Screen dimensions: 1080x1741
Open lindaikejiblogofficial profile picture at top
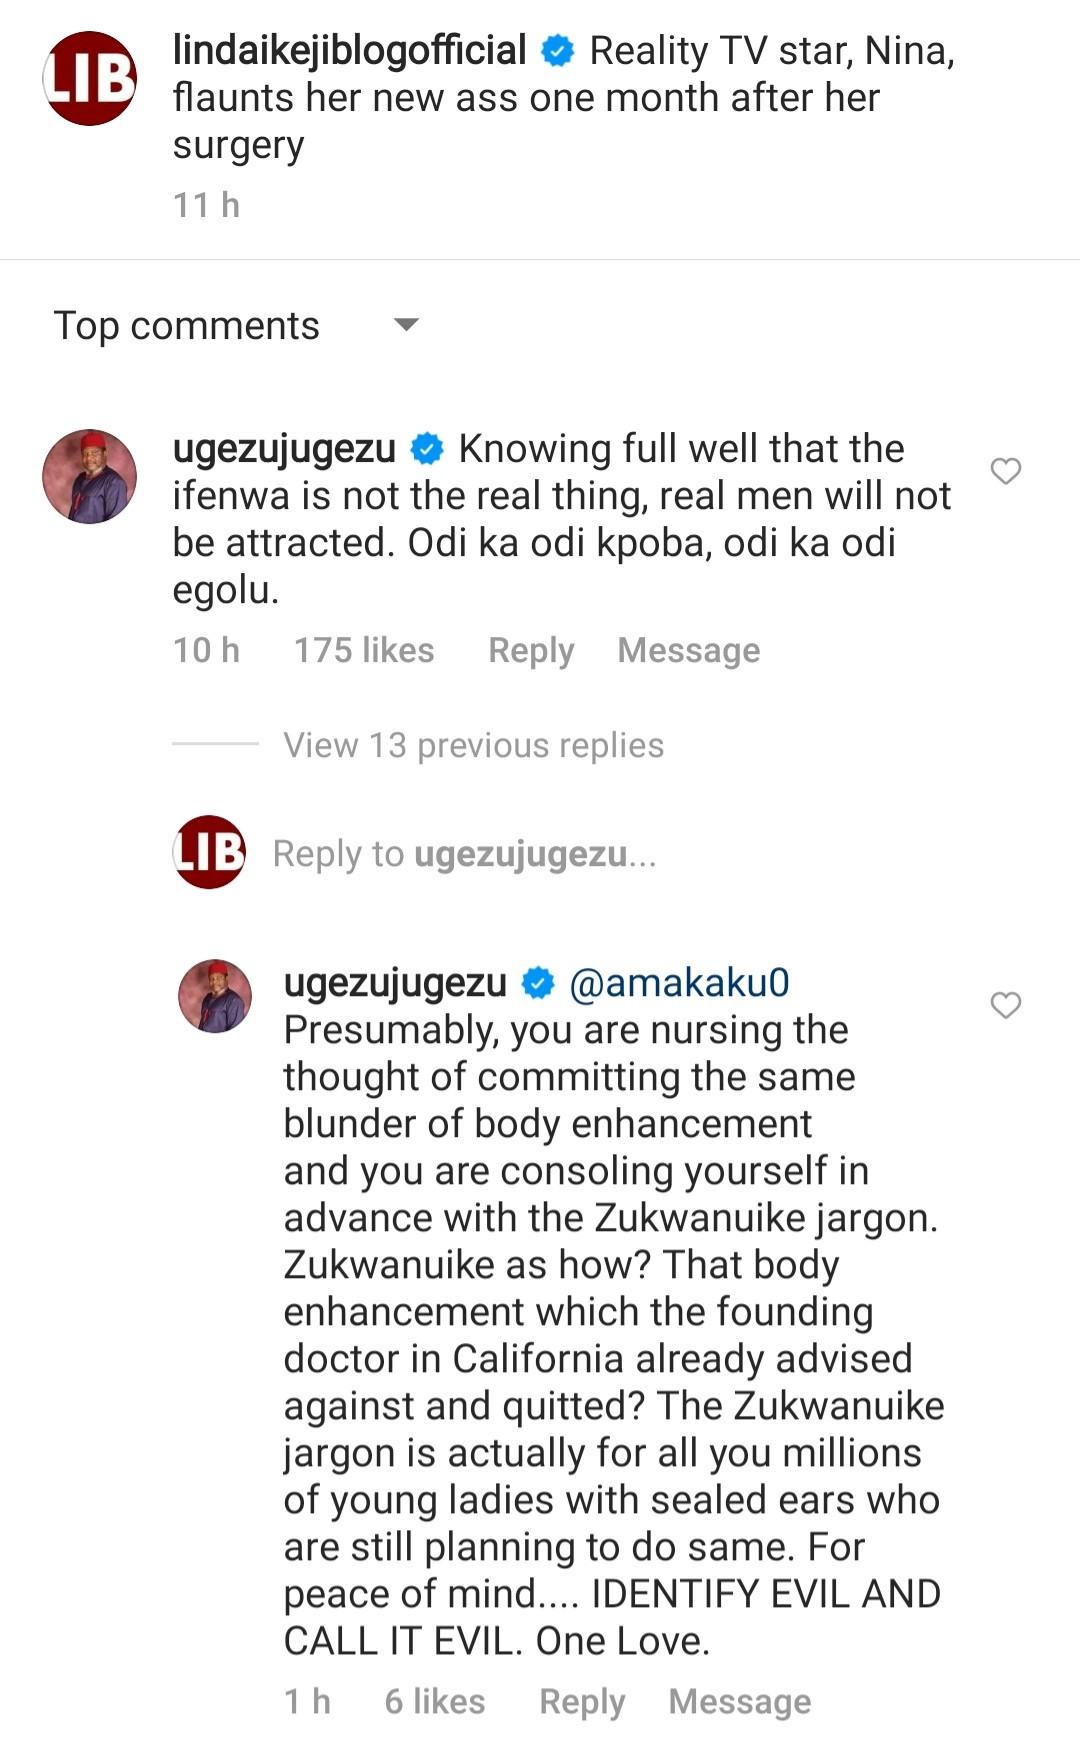click(x=89, y=78)
